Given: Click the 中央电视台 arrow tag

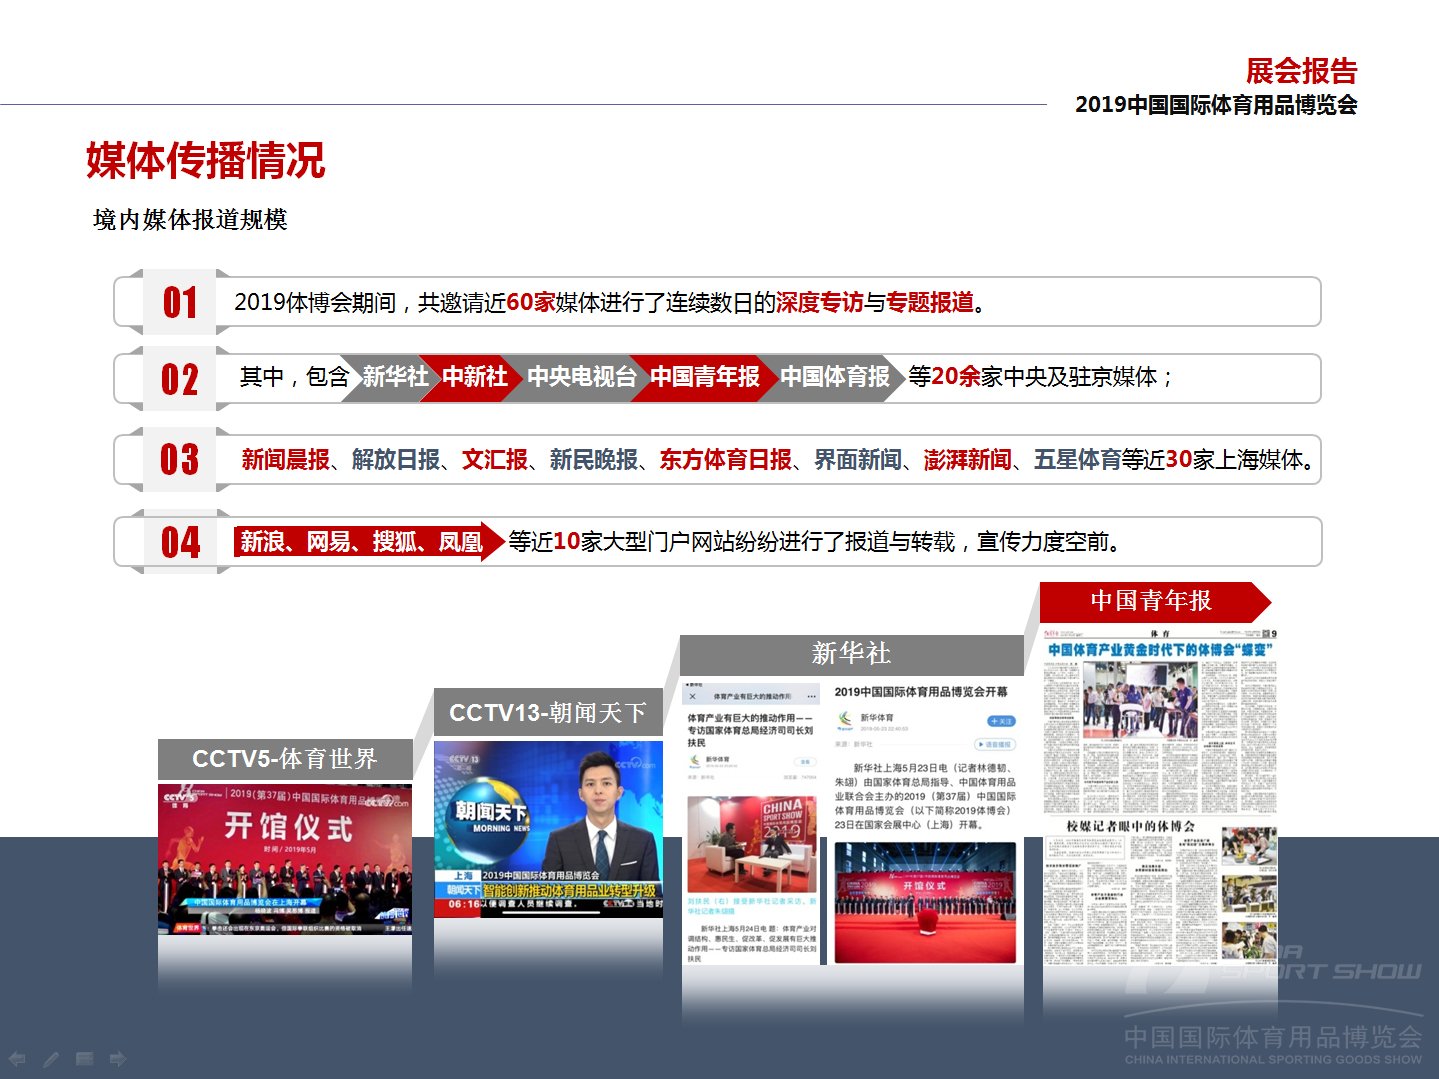Looking at the screenshot, I should (x=579, y=377).
